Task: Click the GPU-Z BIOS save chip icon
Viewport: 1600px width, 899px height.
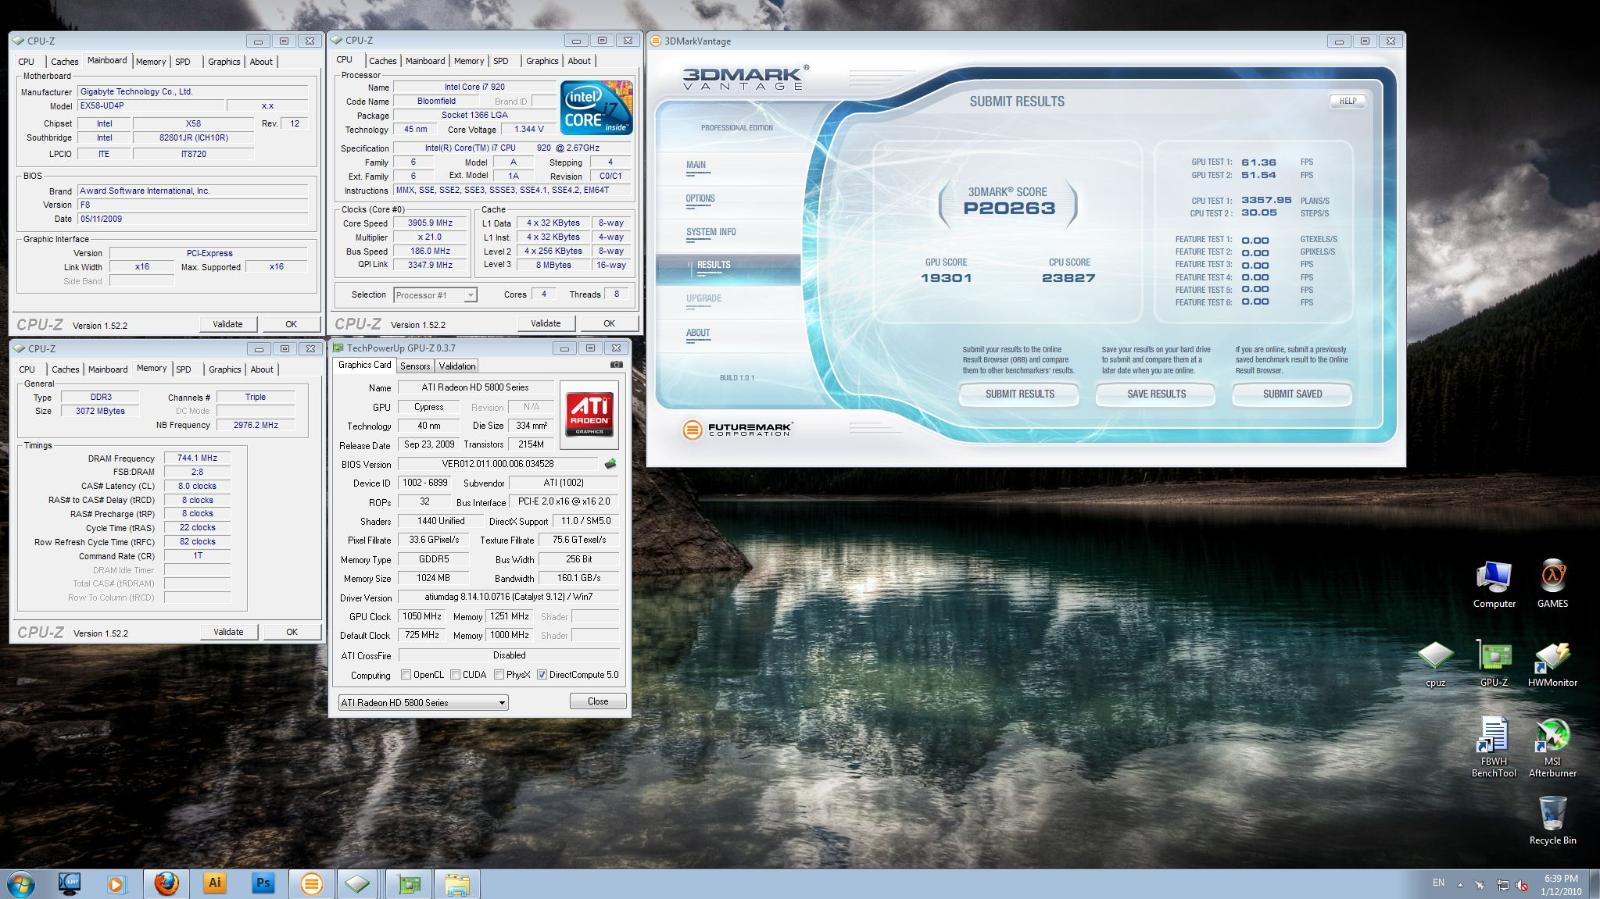Action: 610,464
